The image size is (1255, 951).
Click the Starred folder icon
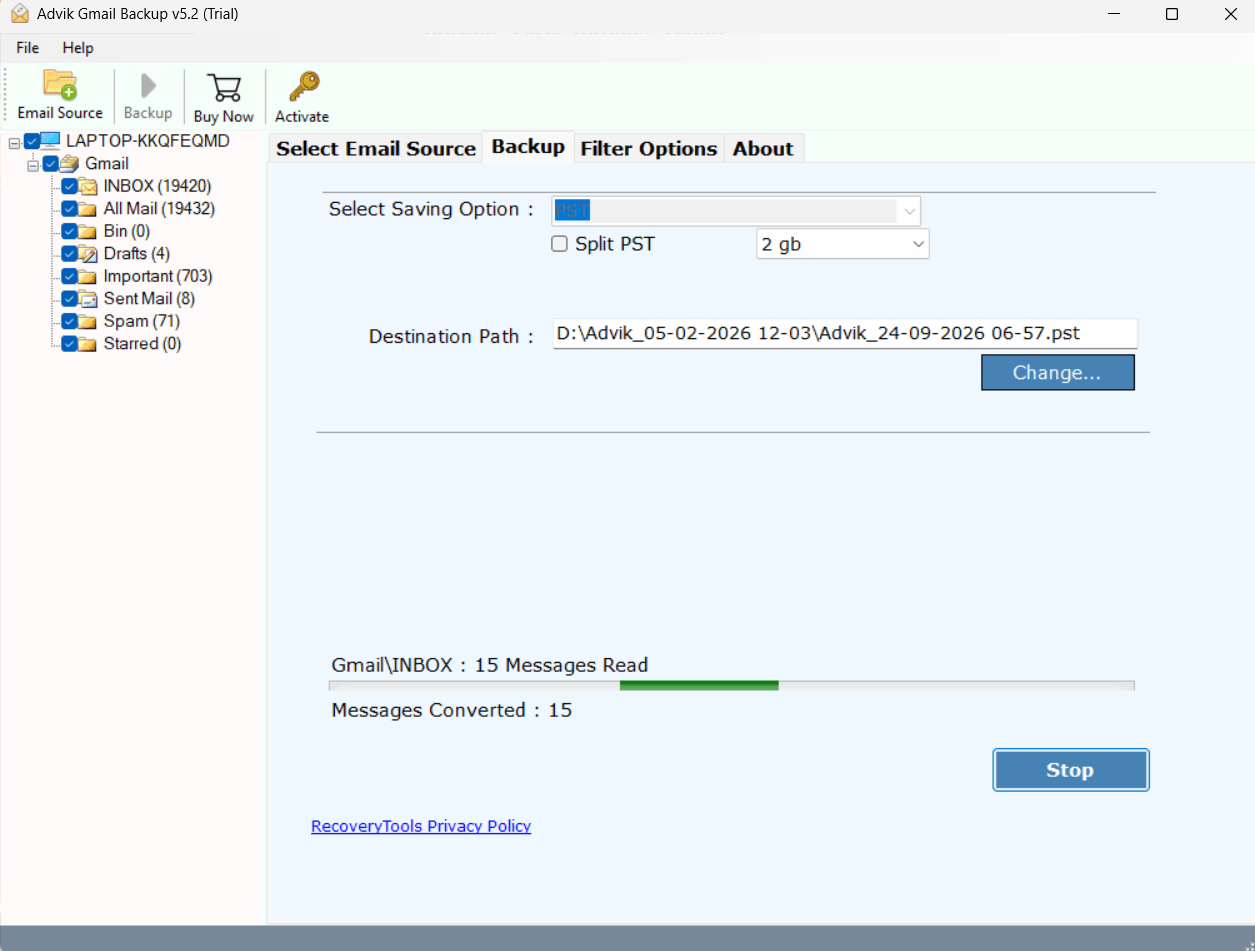pos(89,344)
